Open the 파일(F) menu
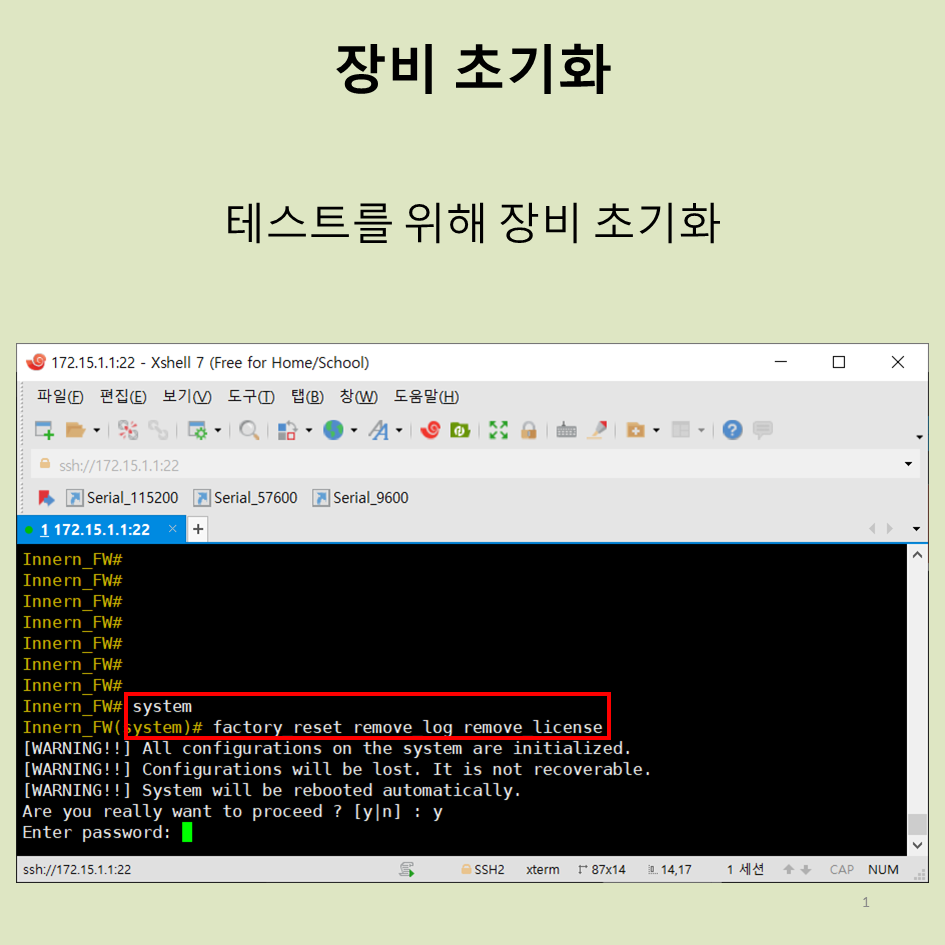The width and height of the screenshot is (945, 945). [x=59, y=396]
